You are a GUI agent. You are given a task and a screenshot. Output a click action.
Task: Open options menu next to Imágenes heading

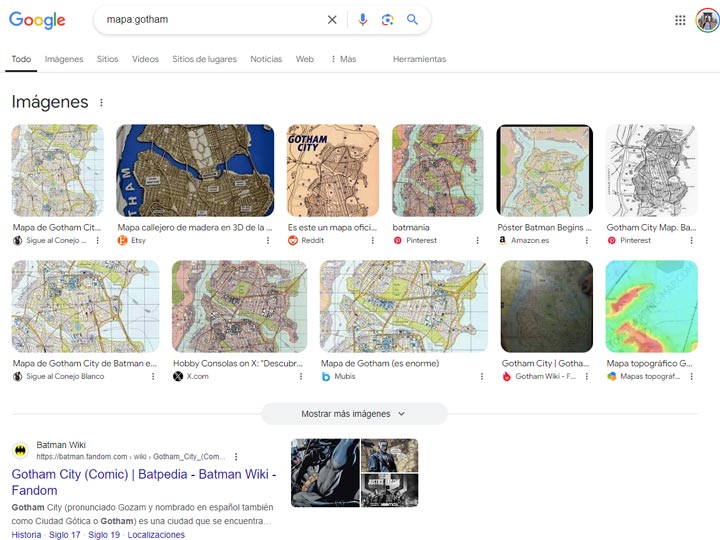point(101,102)
